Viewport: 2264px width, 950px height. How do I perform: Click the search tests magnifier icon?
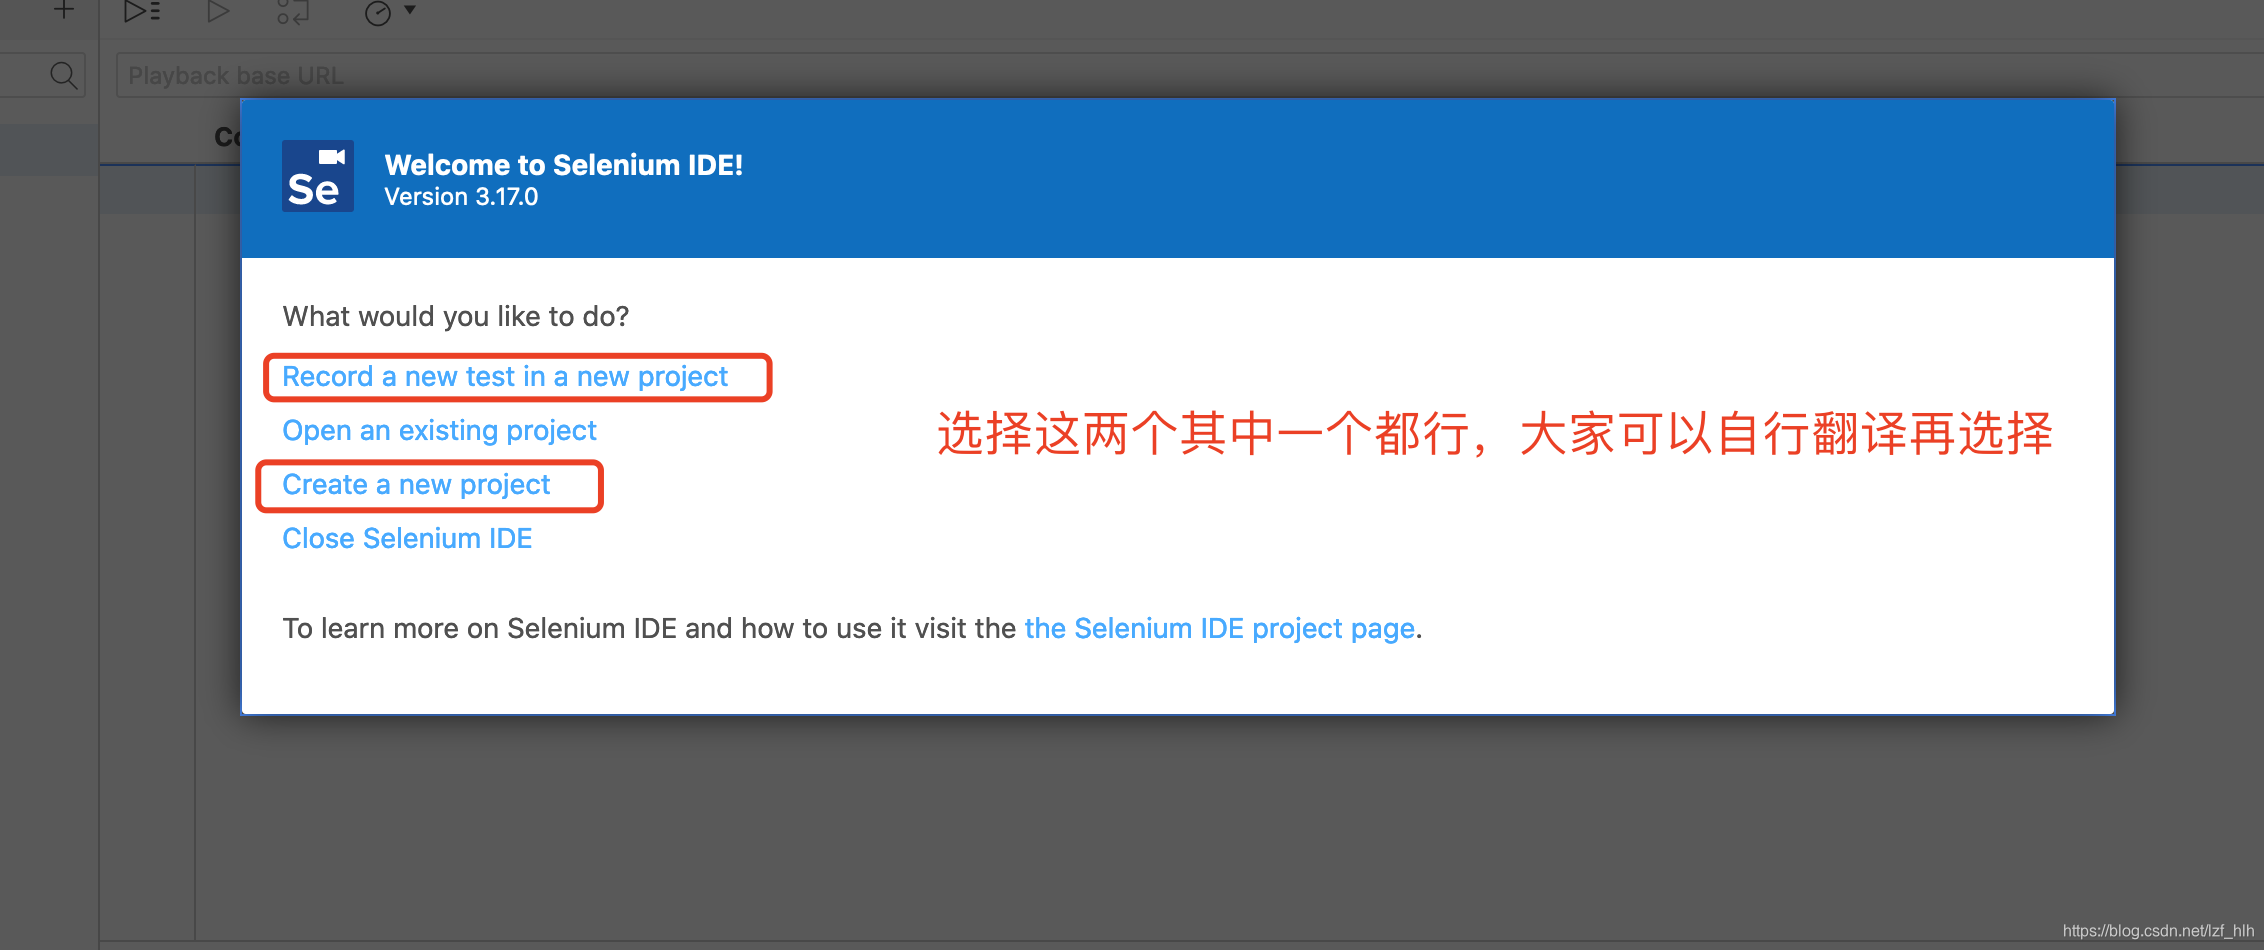63,75
